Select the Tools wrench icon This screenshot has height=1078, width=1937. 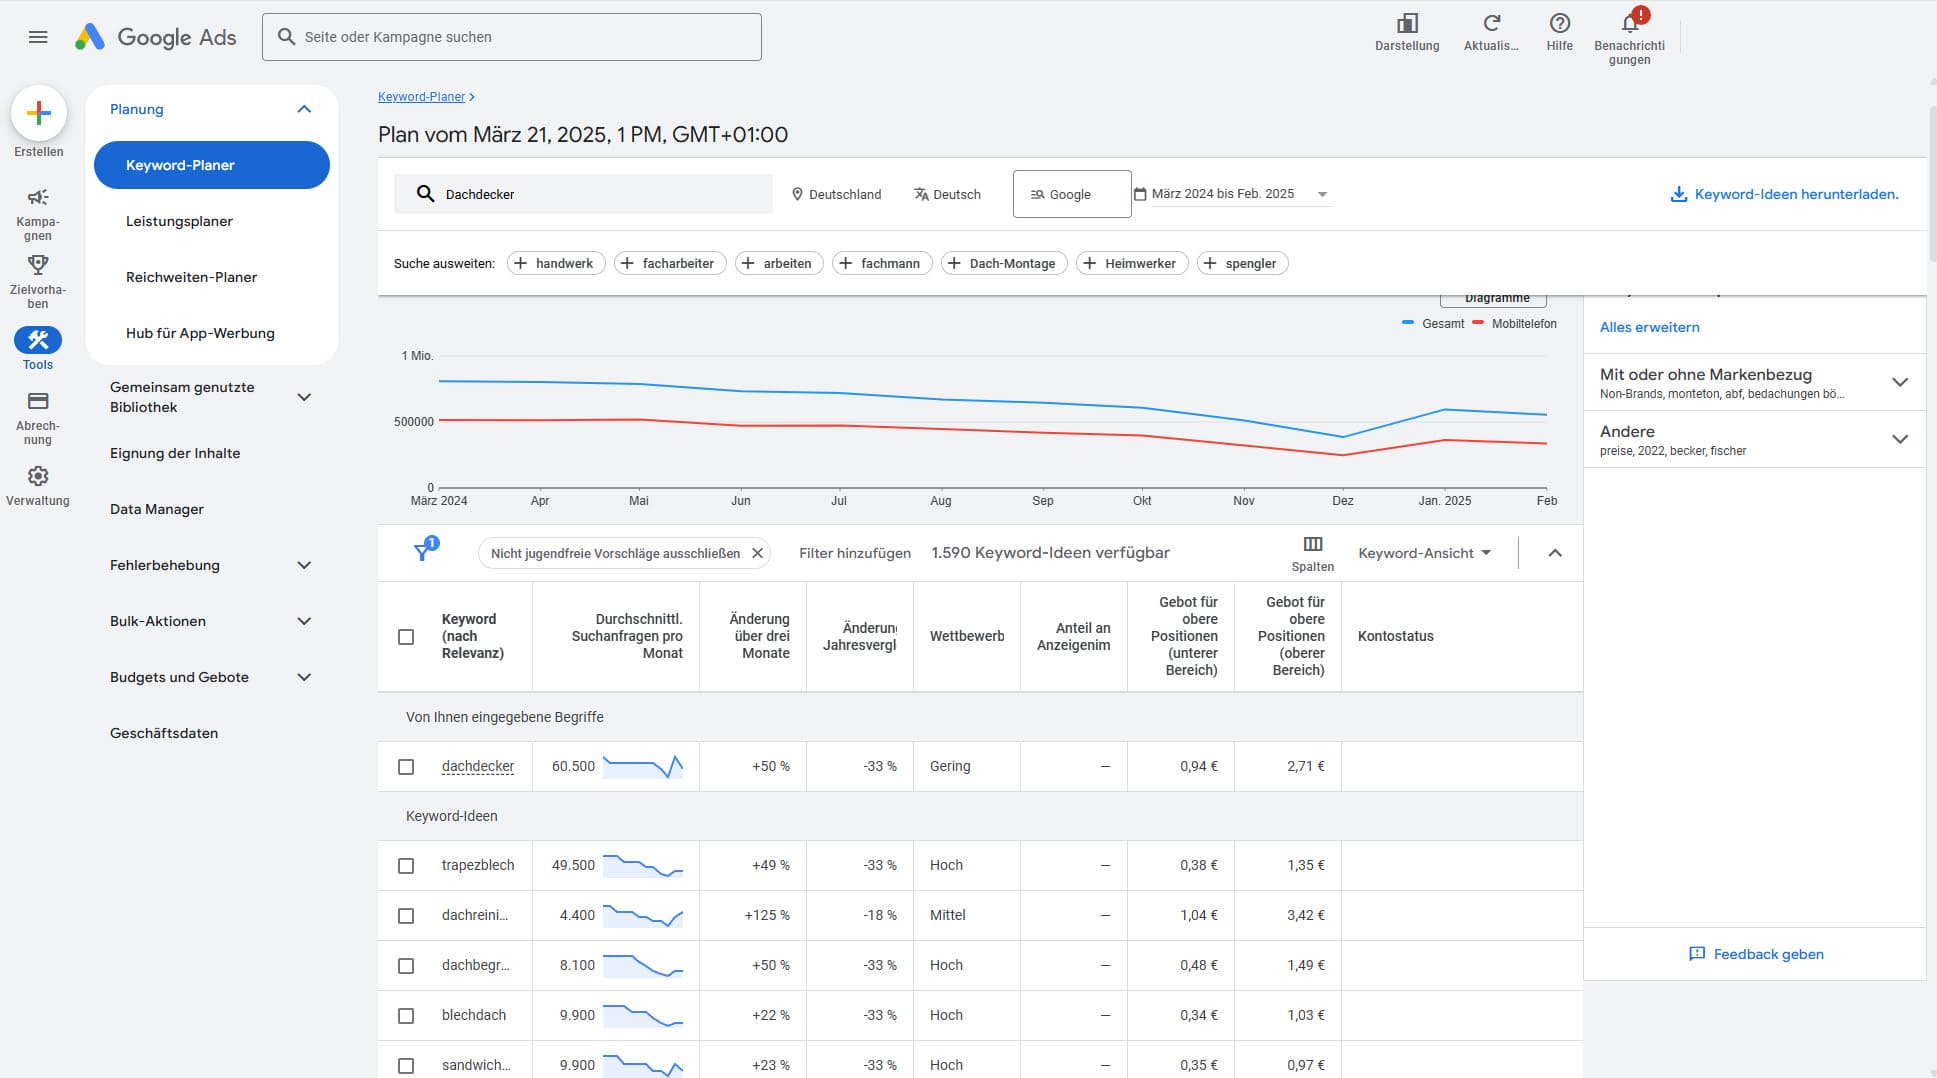[38, 340]
